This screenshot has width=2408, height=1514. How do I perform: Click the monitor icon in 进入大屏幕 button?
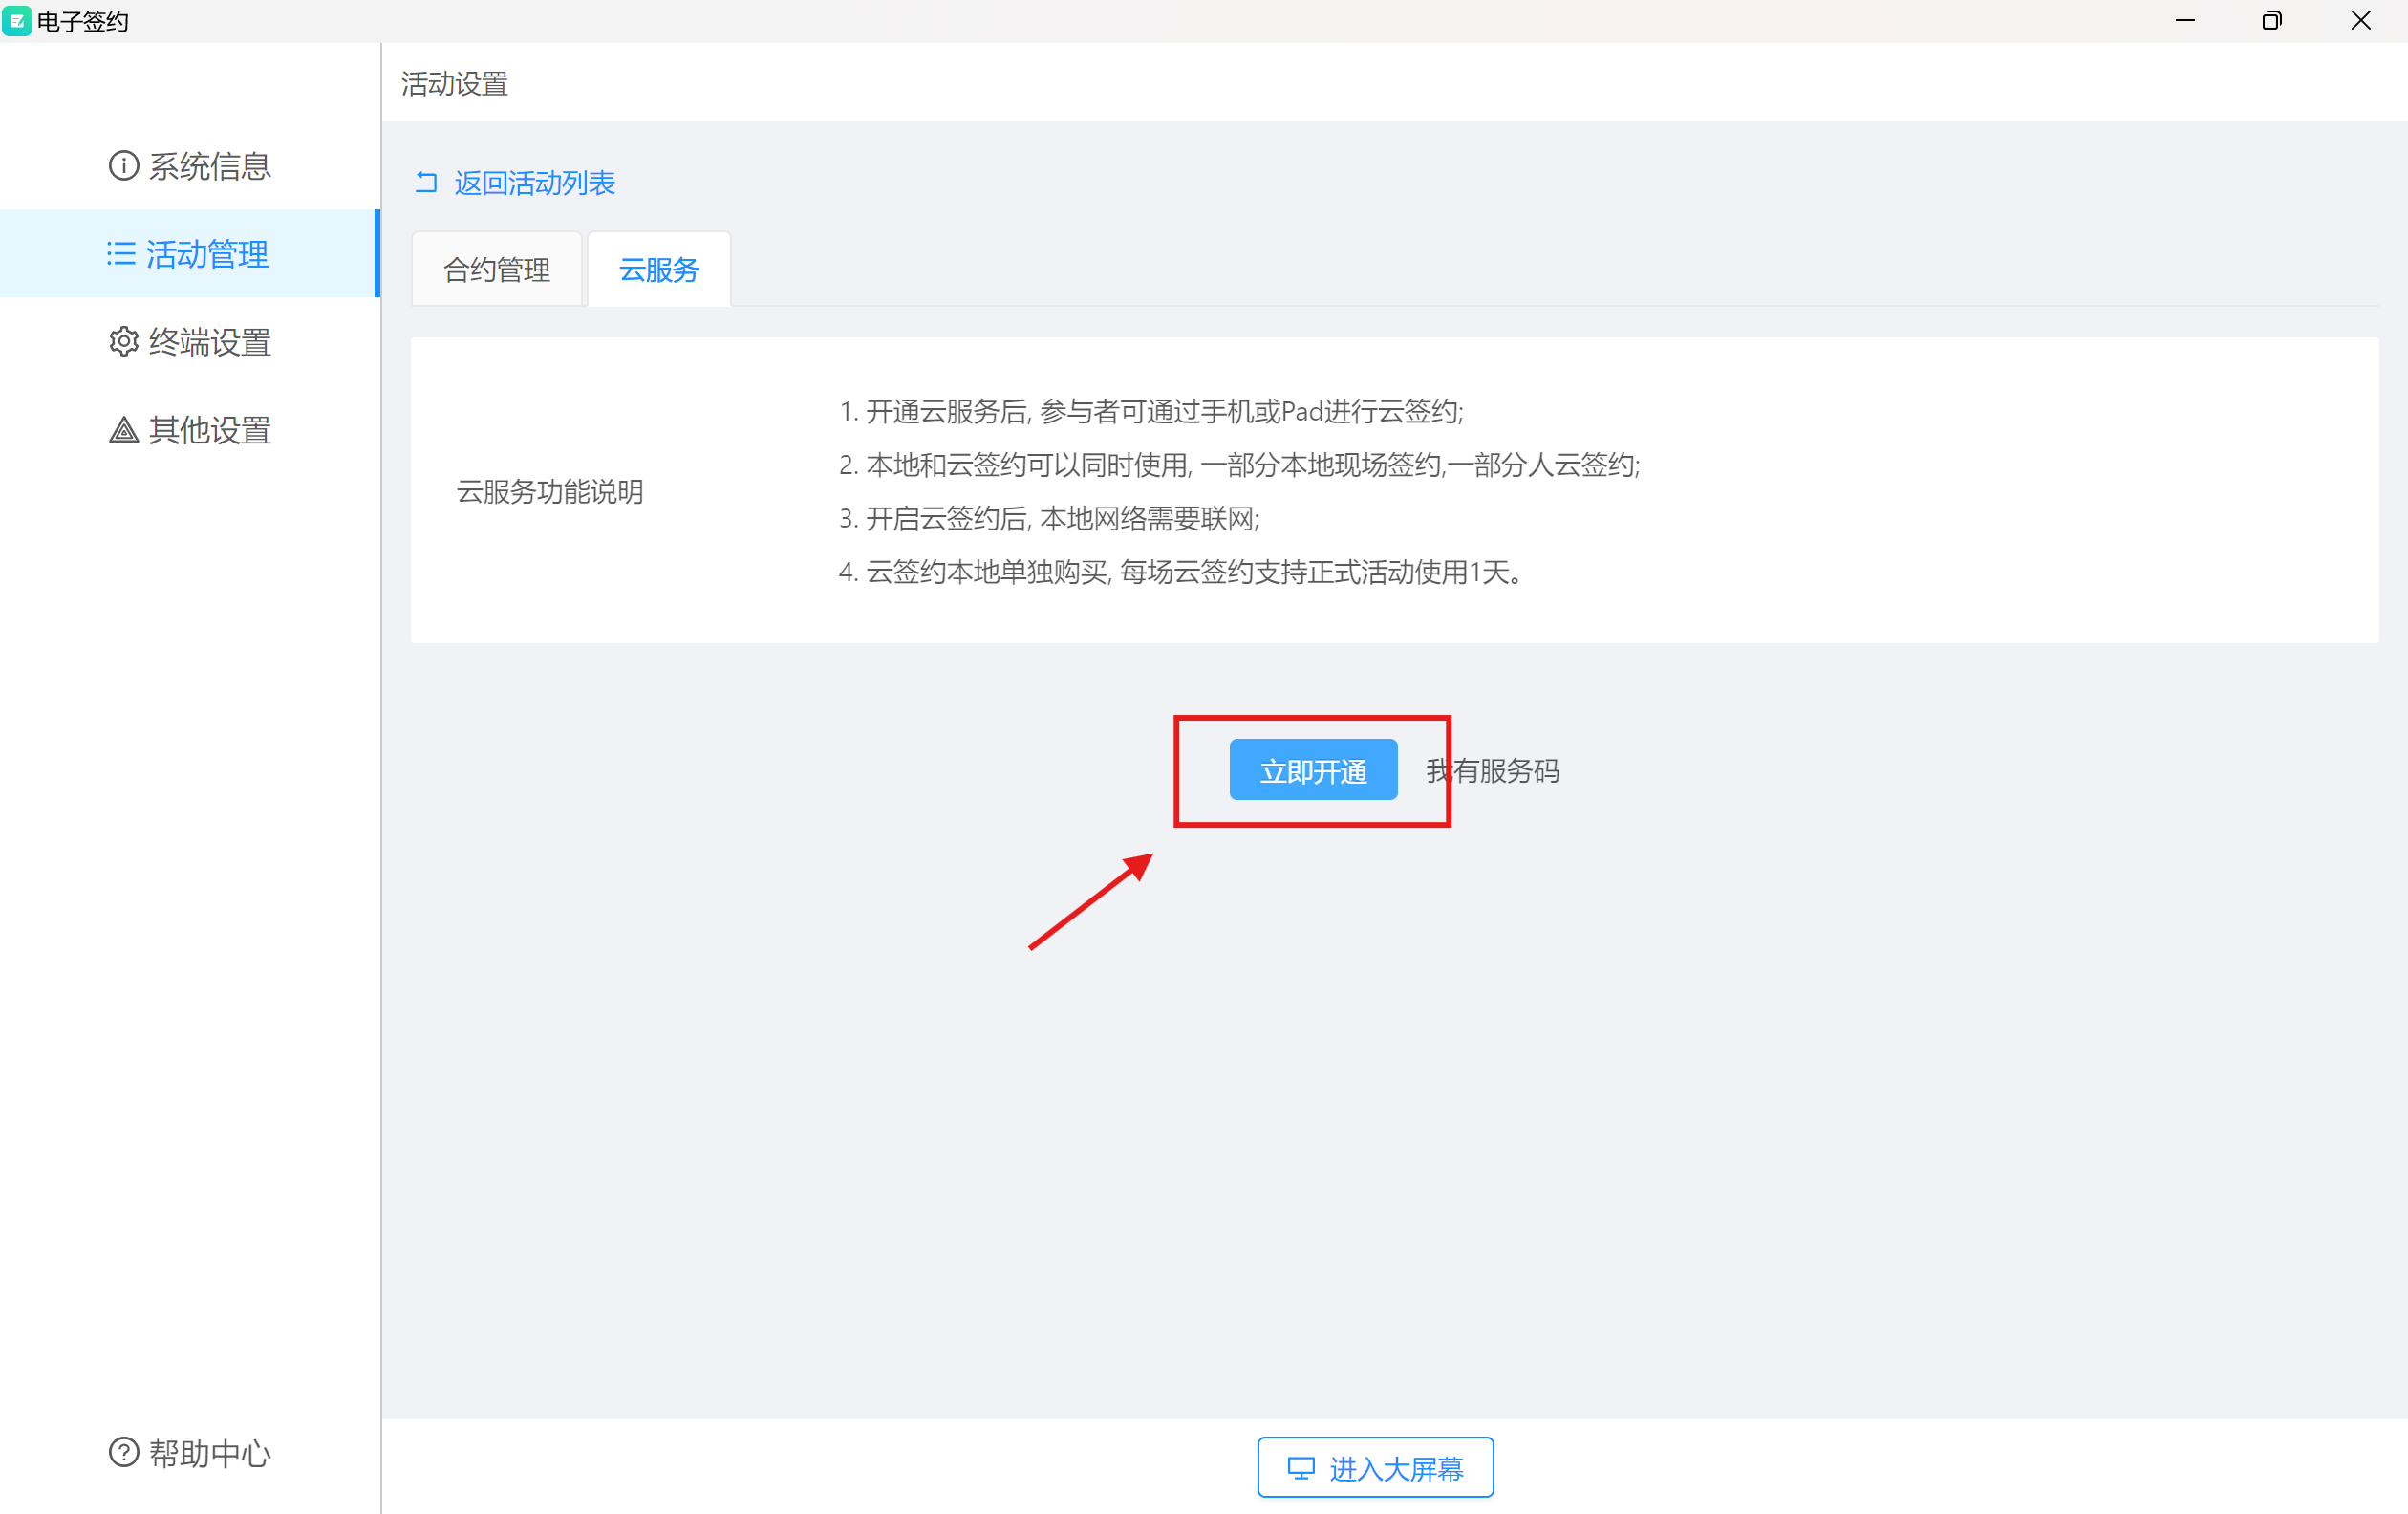coord(1300,1468)
